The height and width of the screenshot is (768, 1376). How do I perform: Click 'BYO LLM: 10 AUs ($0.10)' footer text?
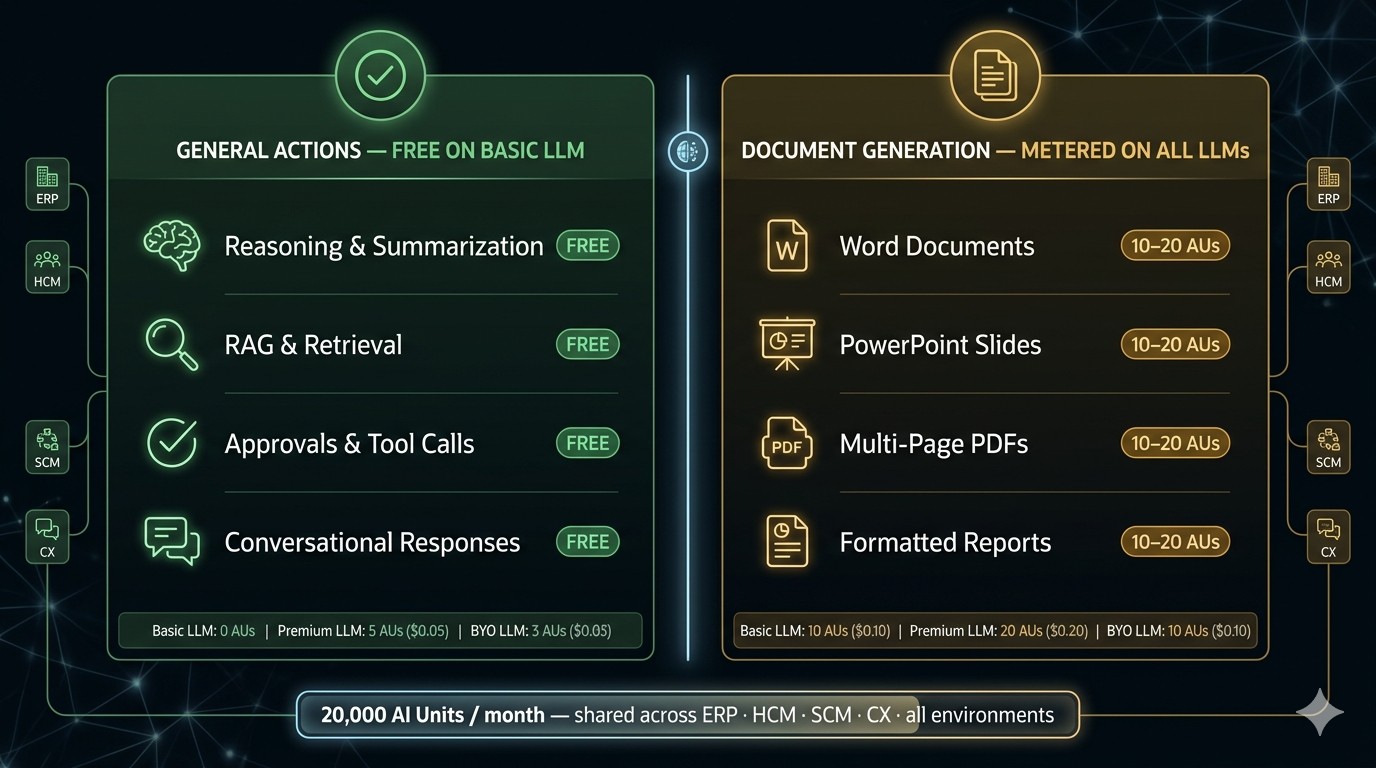pyautogui.click(x=1178, y=631)
